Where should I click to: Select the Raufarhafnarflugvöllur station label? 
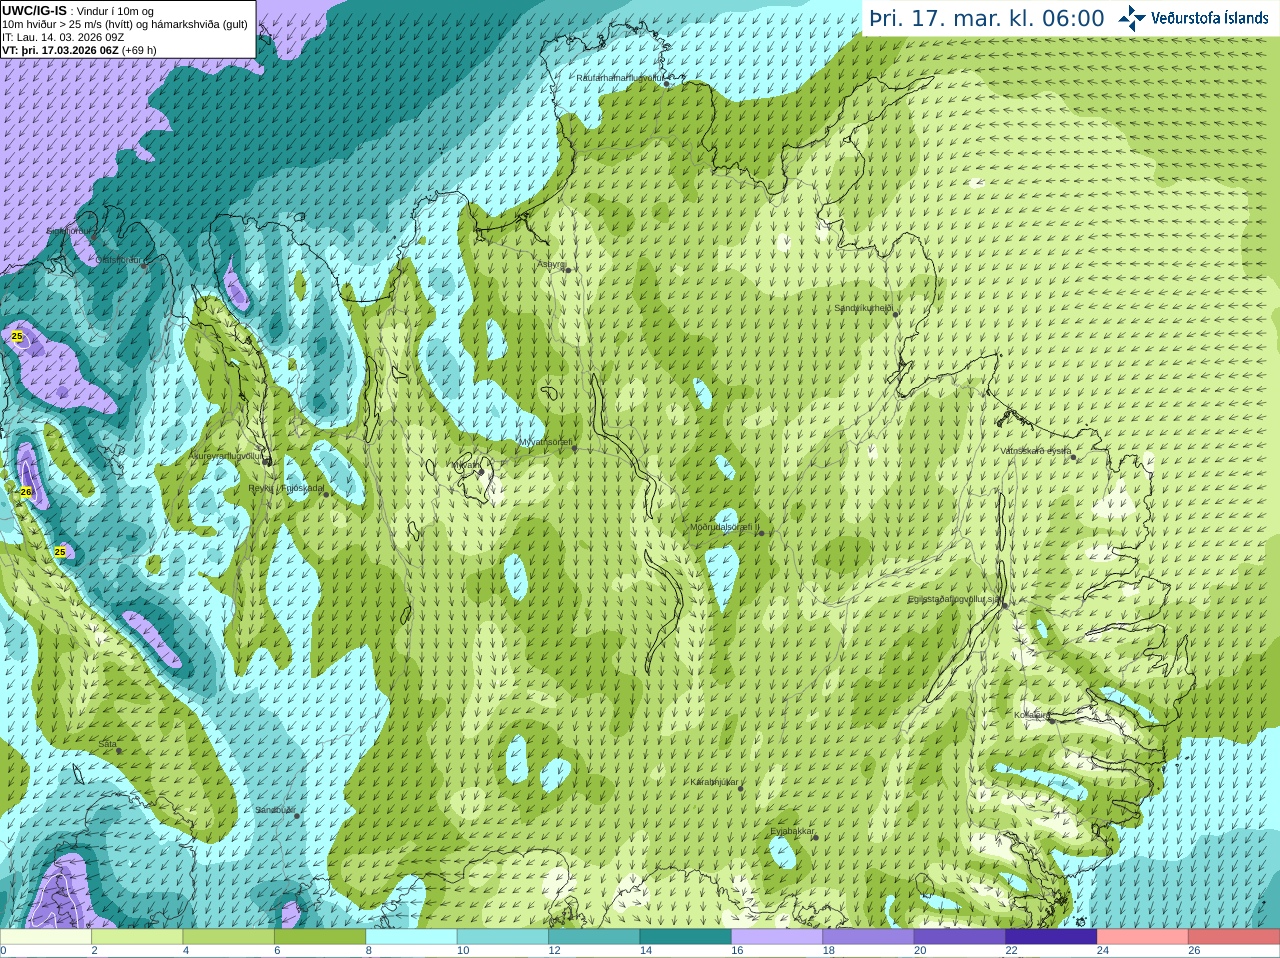[x=620, y=78]
